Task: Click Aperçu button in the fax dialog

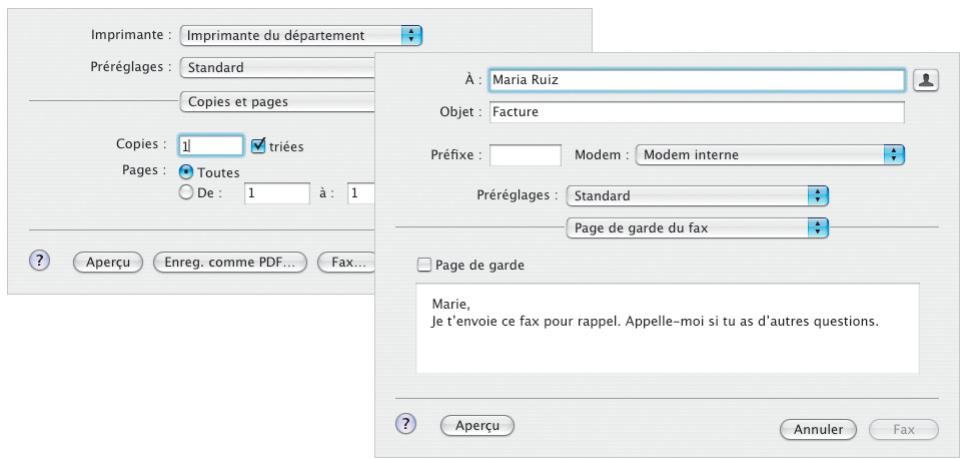Action: pos(477,426)
